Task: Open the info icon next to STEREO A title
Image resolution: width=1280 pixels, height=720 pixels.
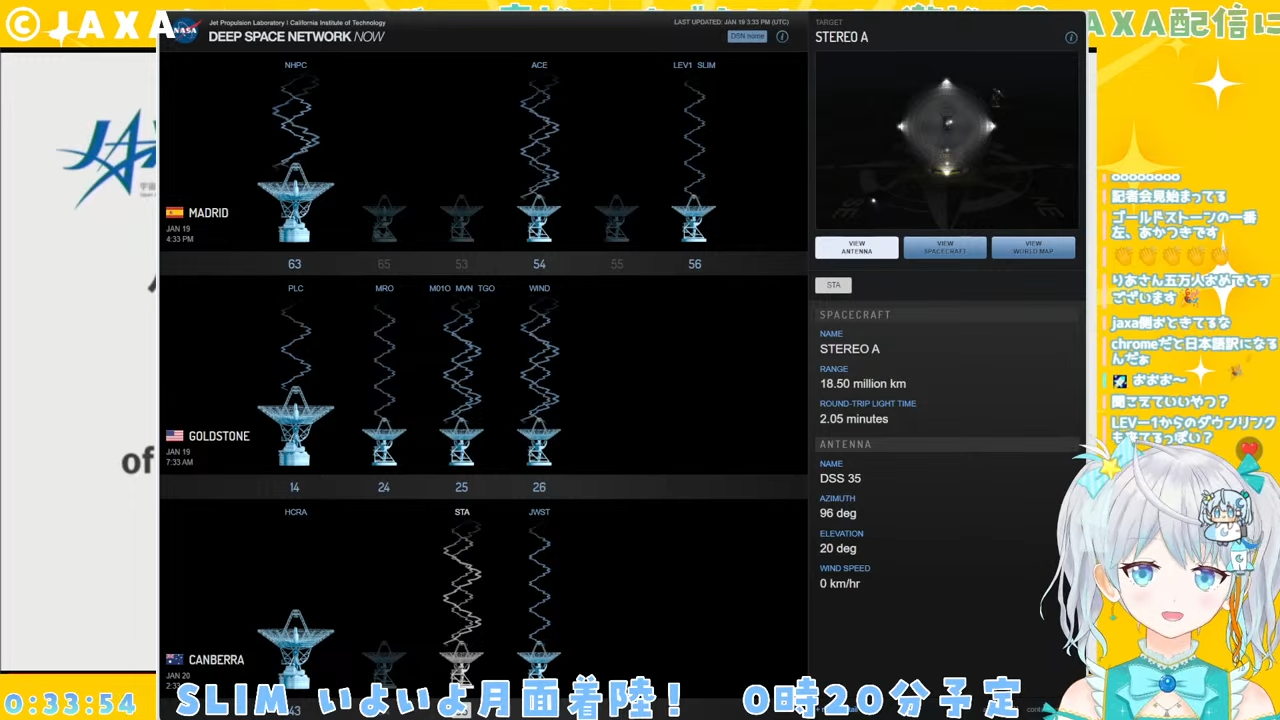Action: coord(1071,37)
